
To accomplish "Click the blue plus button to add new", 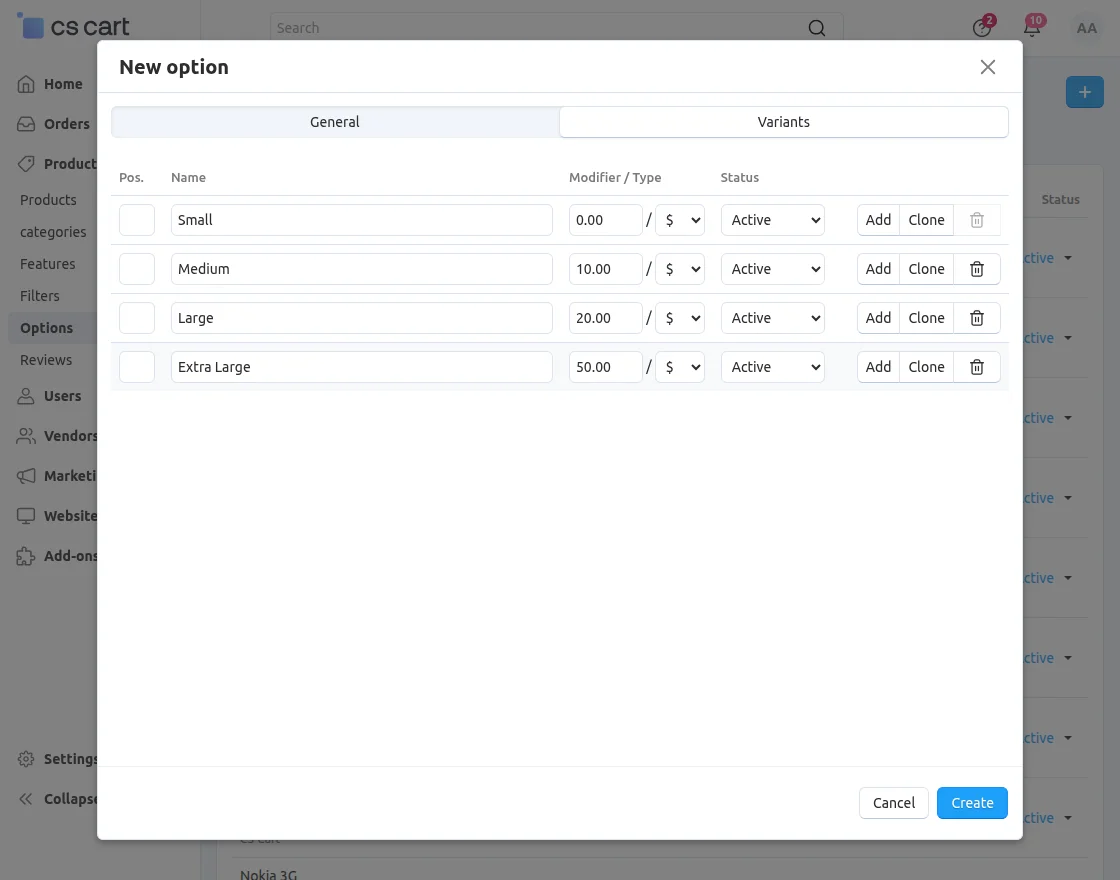I will (1085, 91).
